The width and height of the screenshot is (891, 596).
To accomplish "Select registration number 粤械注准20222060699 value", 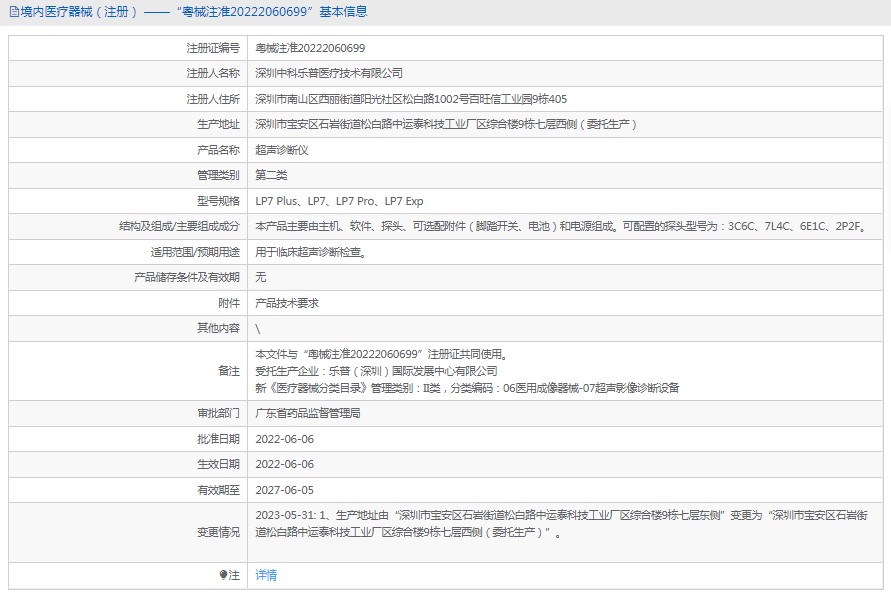I will pyautogui.click(x=310, y=48).
